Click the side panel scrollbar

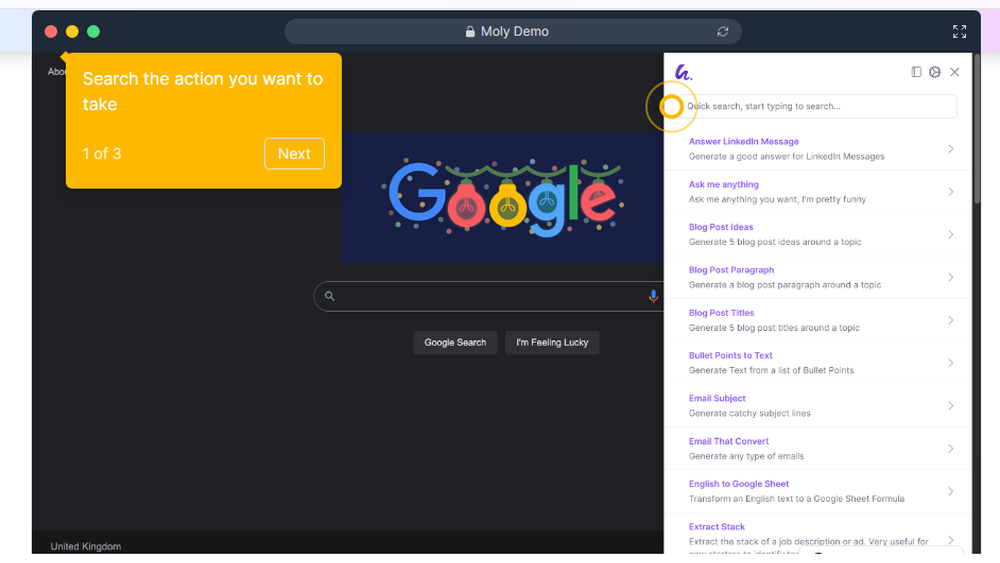(976, 128)
